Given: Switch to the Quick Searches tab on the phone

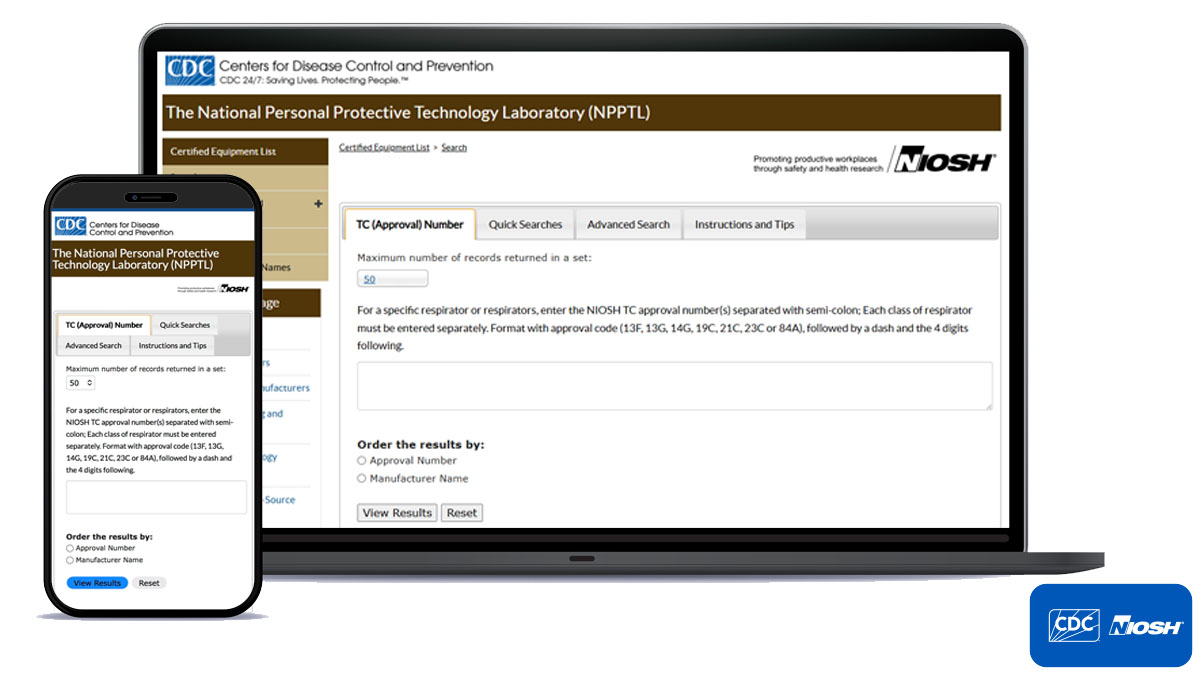Looking at the screenshot, I should 185,325.
